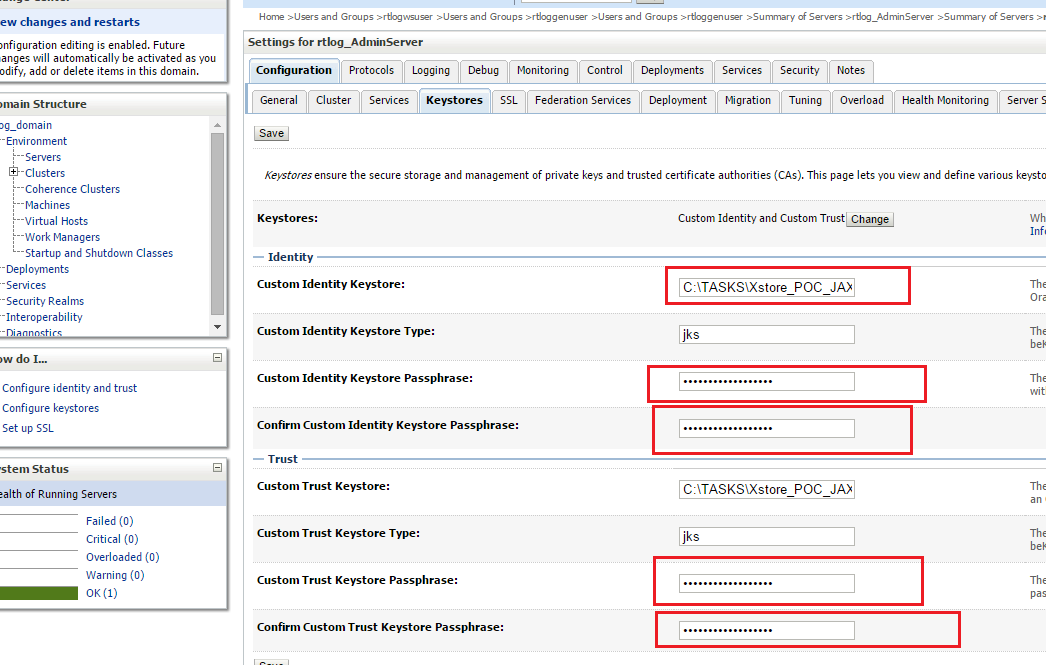Switch to the SSL subtab

coord(508,100)
